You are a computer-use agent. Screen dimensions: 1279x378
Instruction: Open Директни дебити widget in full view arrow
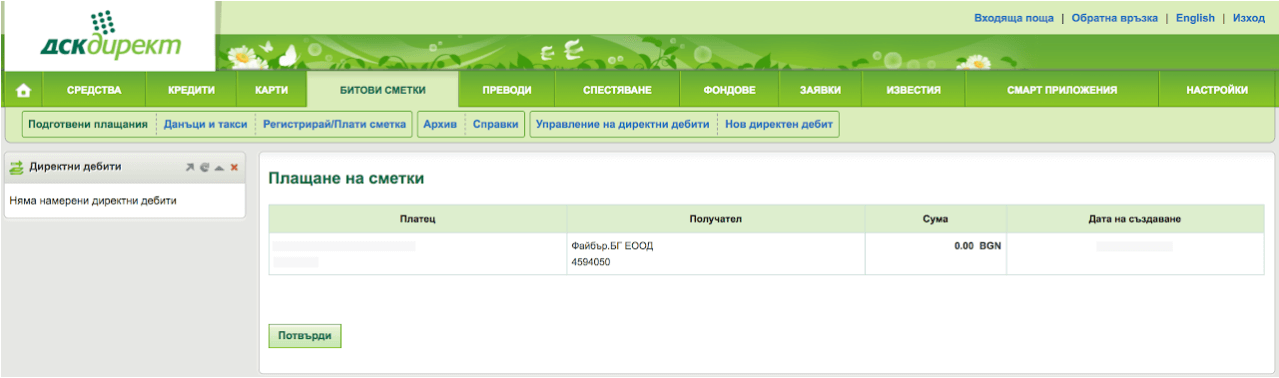[x=190, y=168]
